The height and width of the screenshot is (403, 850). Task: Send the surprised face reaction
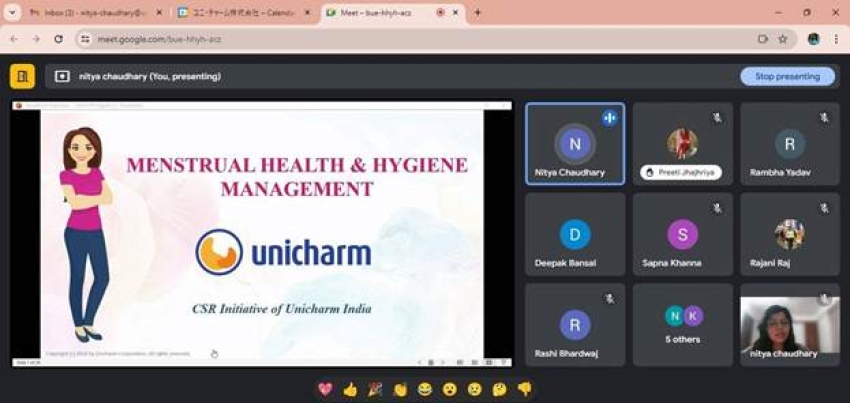[x=449, y=389]
